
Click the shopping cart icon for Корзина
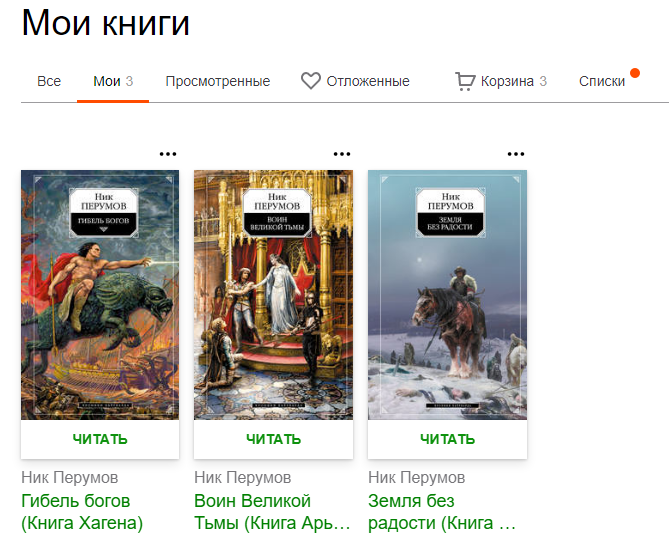(x=465, y=81)
